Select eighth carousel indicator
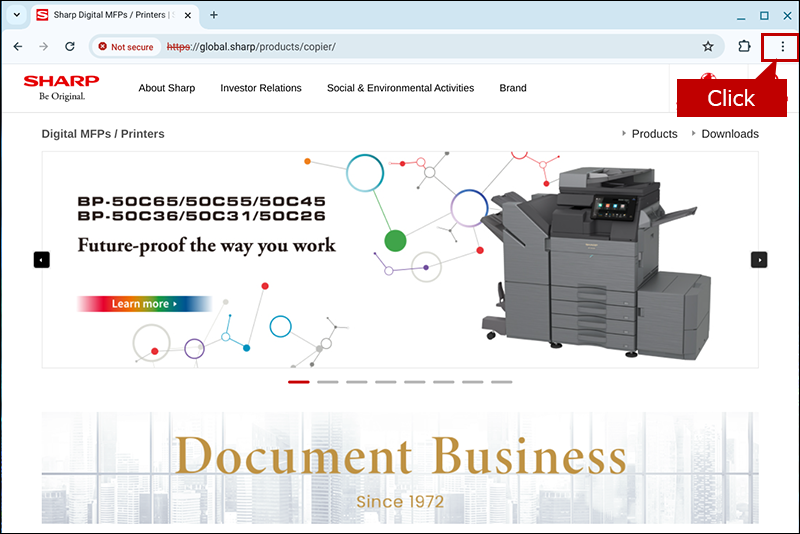Viewport: 800px width, 534px height. point(502,382)
